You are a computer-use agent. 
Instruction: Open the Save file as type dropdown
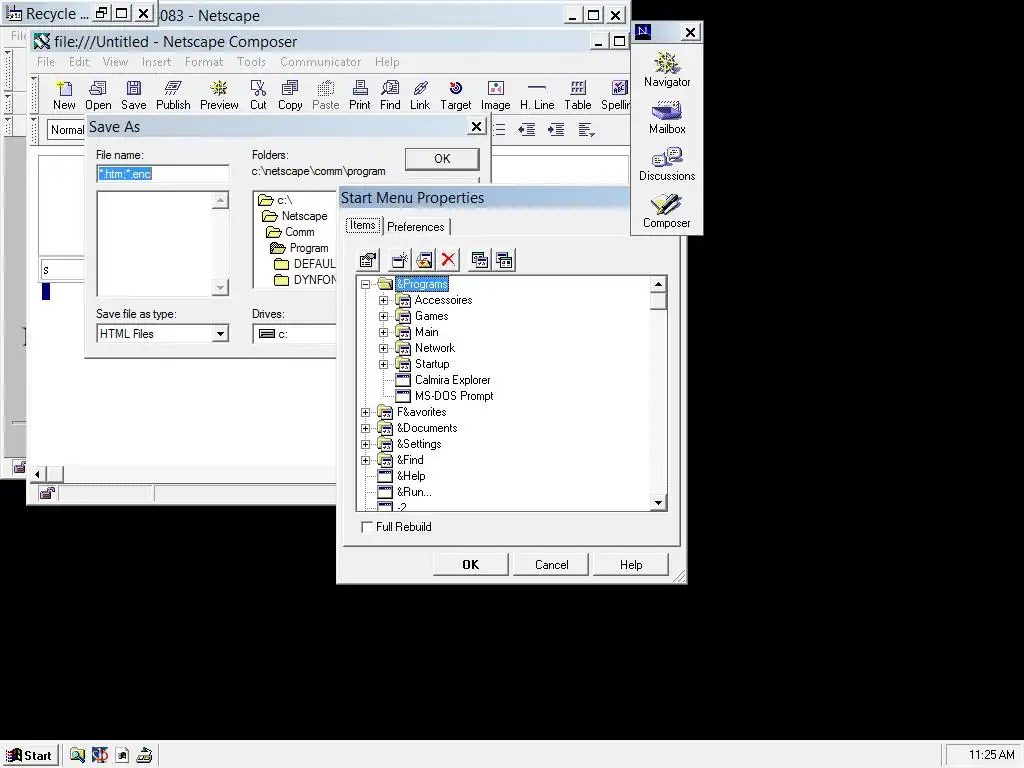coord(220,334)
